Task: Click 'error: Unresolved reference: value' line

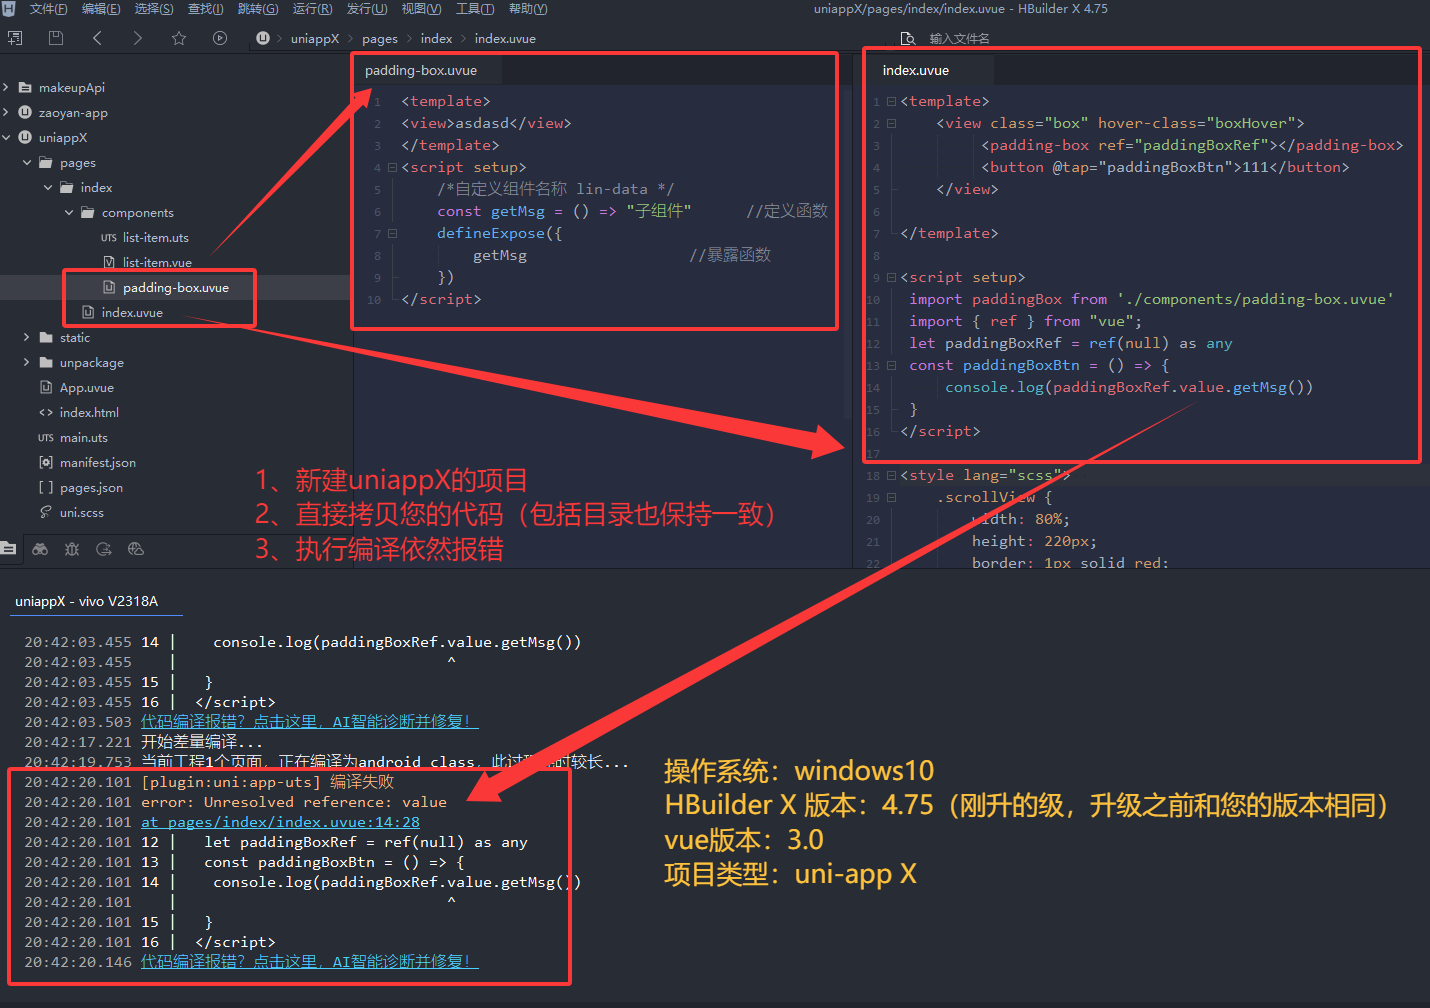Action: tap(294, 802)
